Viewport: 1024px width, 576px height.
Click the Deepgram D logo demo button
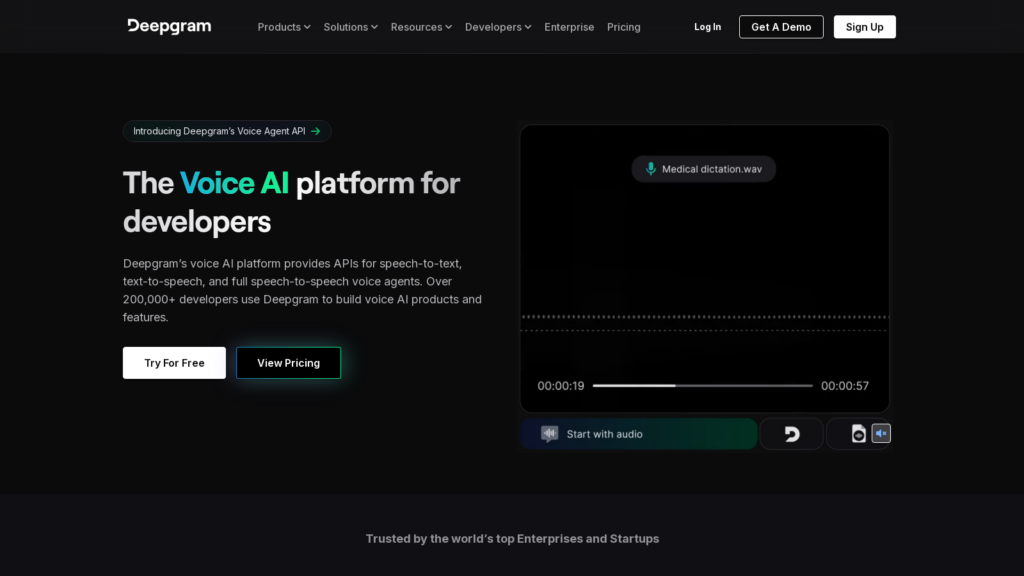[x=792, y=434]
